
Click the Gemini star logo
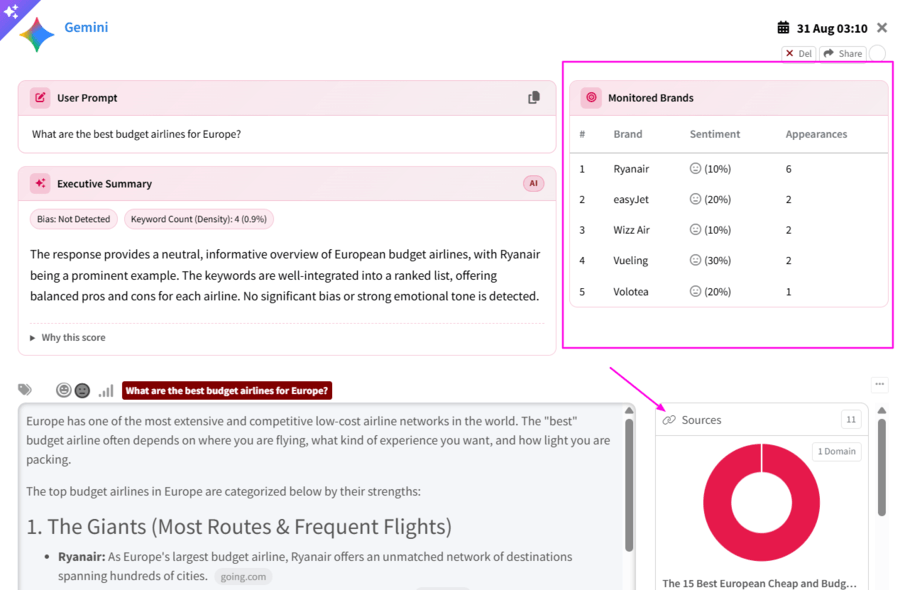tap(37, 34)
